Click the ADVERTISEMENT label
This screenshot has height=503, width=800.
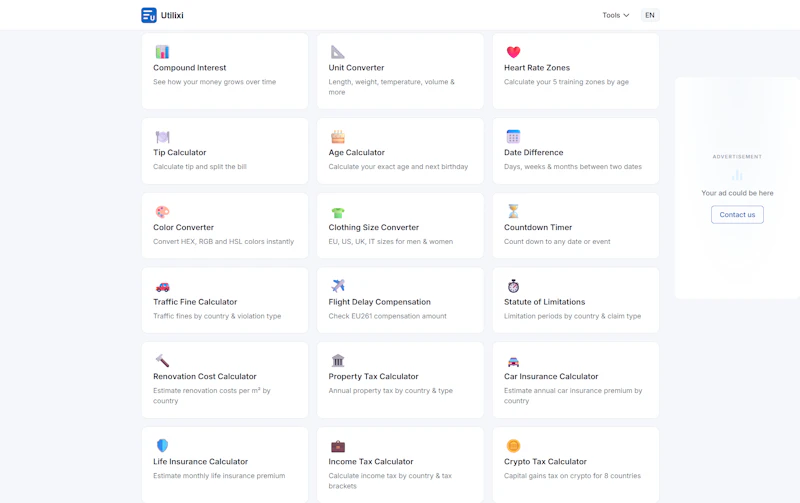(737, 157)
